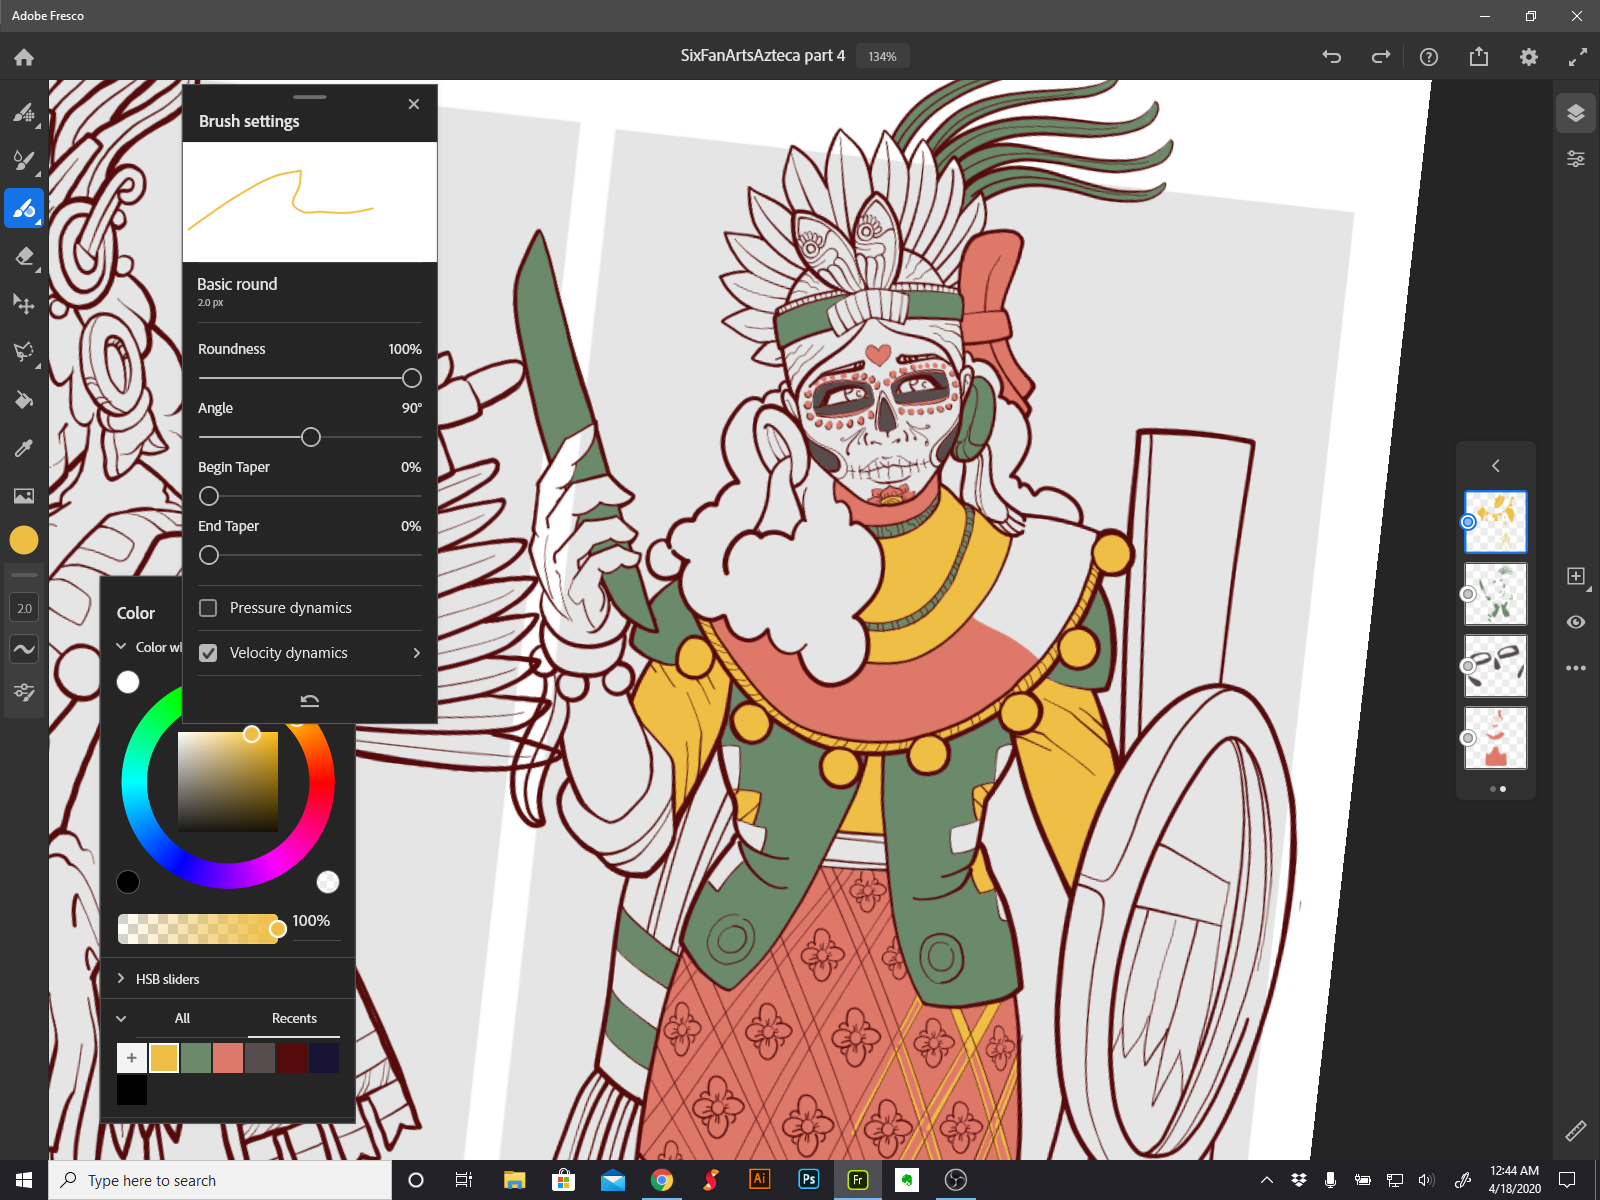The width and height of the screenshot is (1600, 1200).
Task: Toggle radio dot on the black lines layer
Action: pos(1468,666)
